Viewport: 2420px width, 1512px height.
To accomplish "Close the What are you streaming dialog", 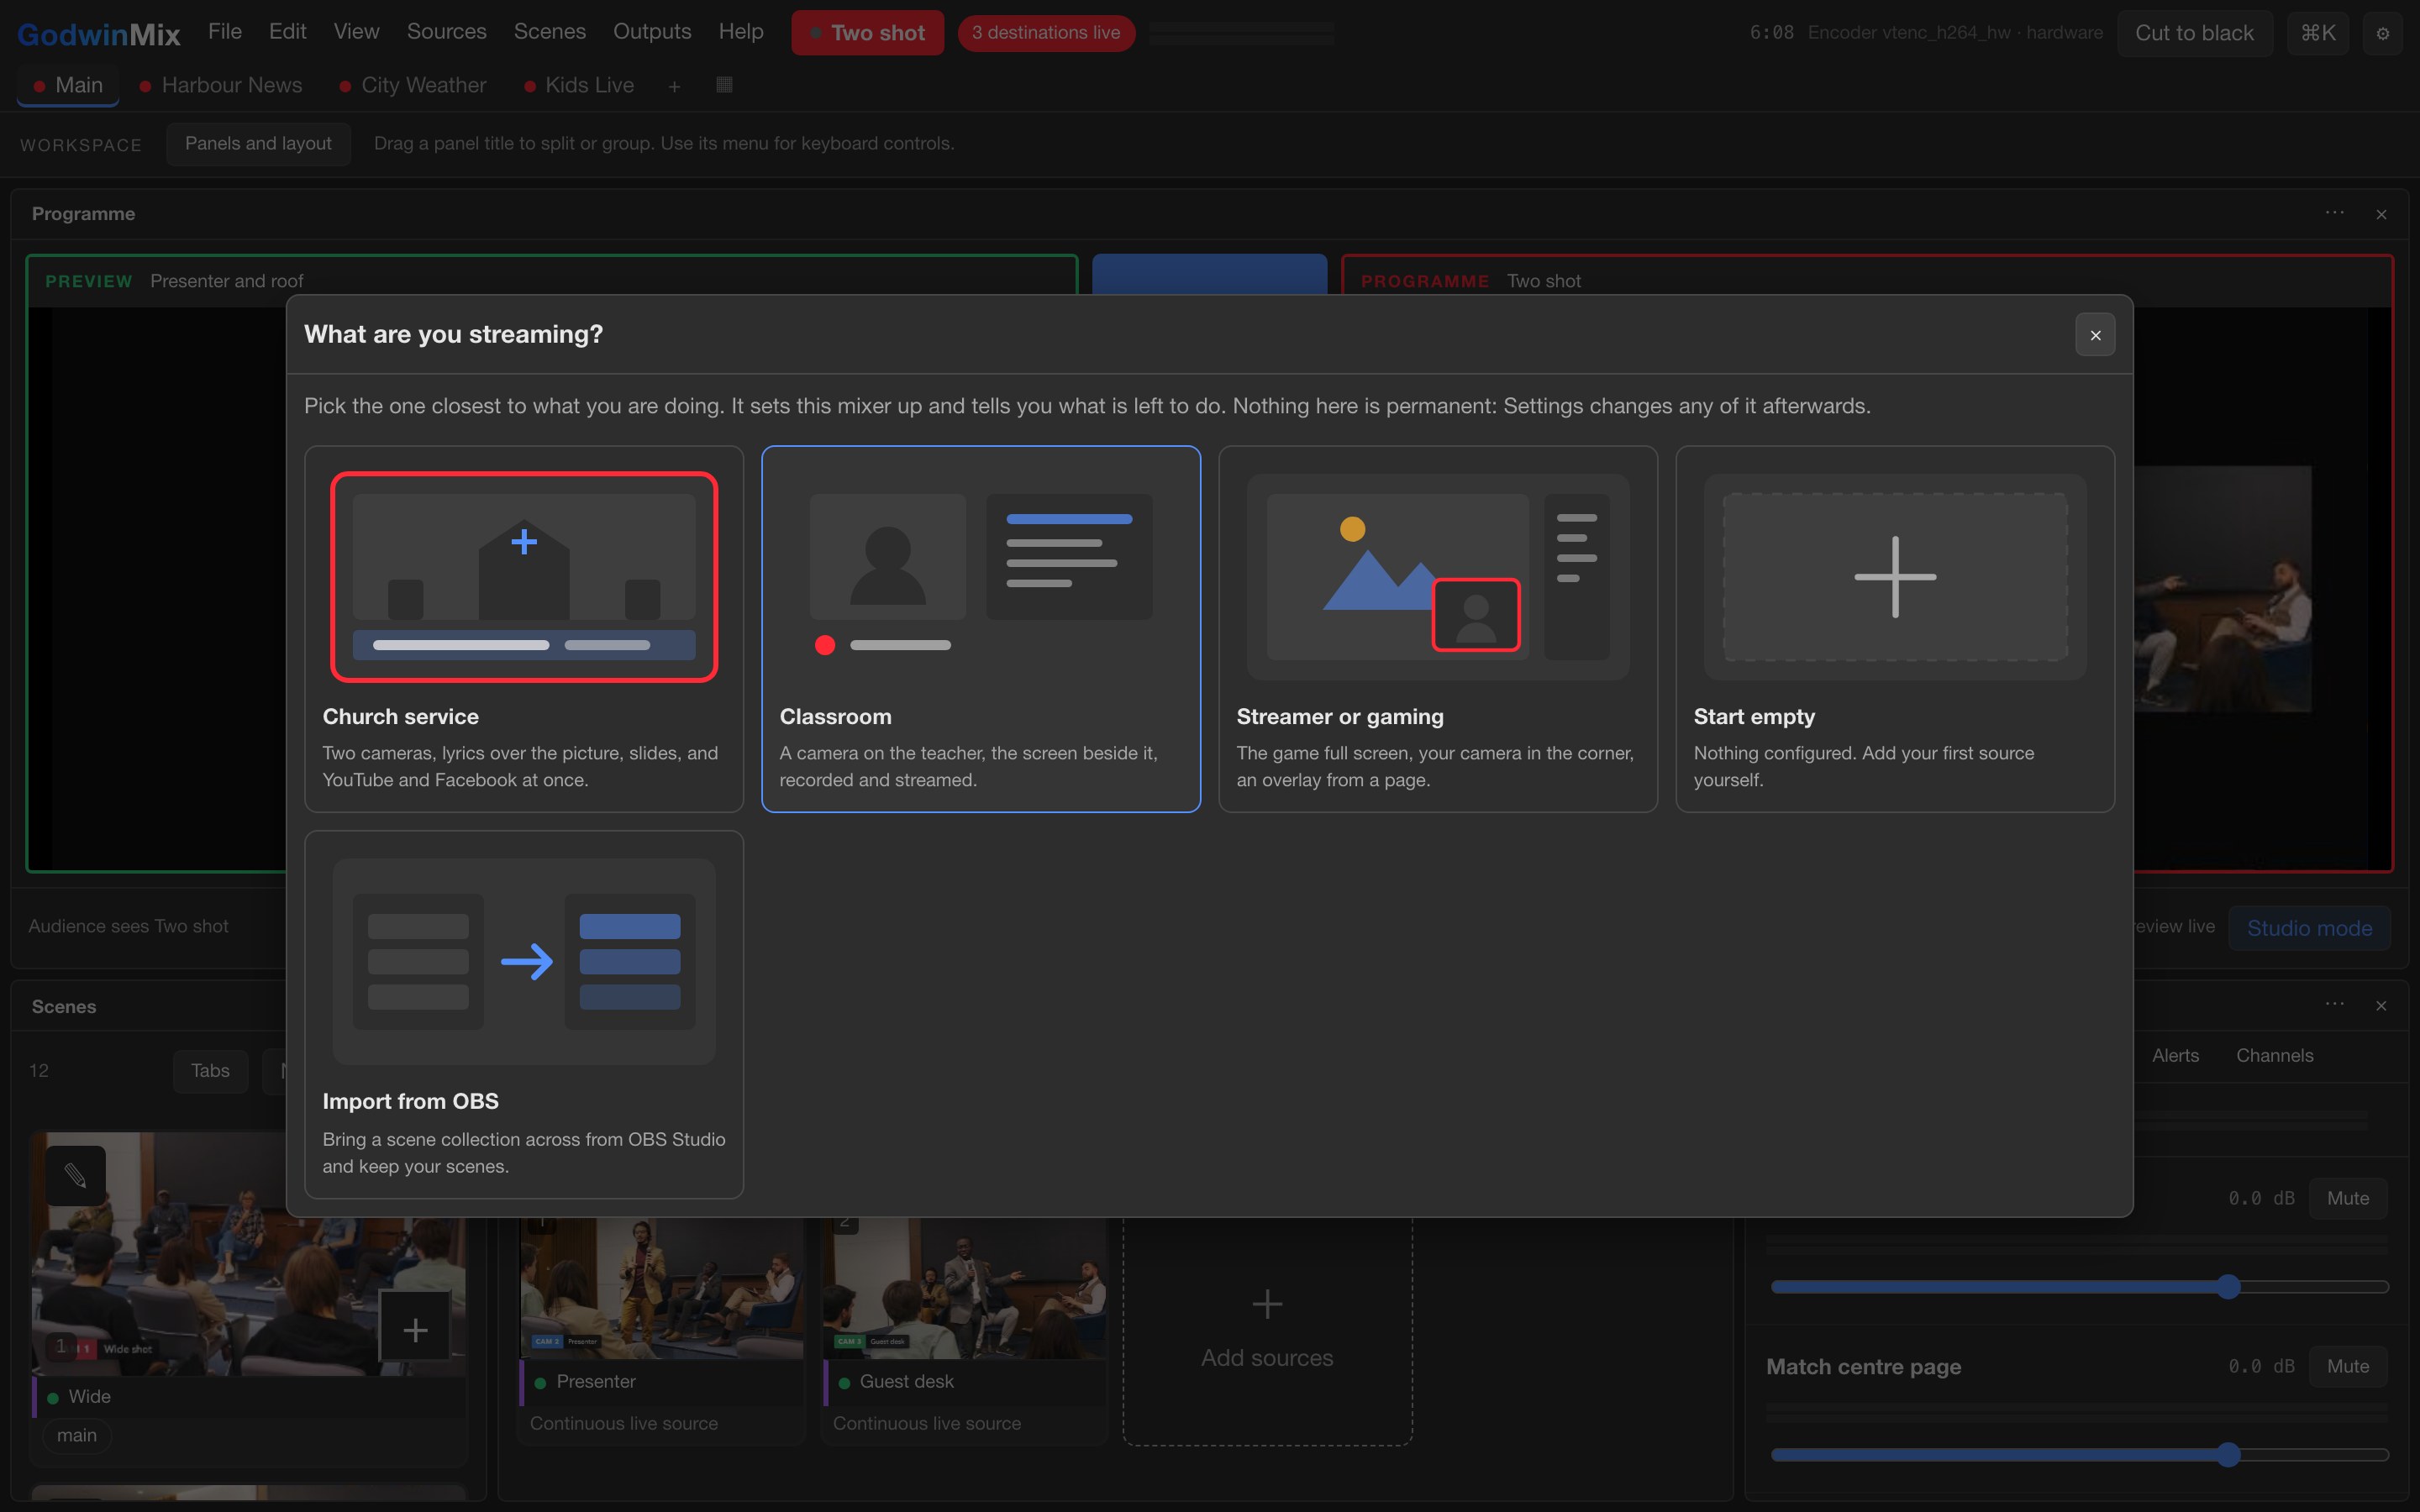I will (2095, 335).
